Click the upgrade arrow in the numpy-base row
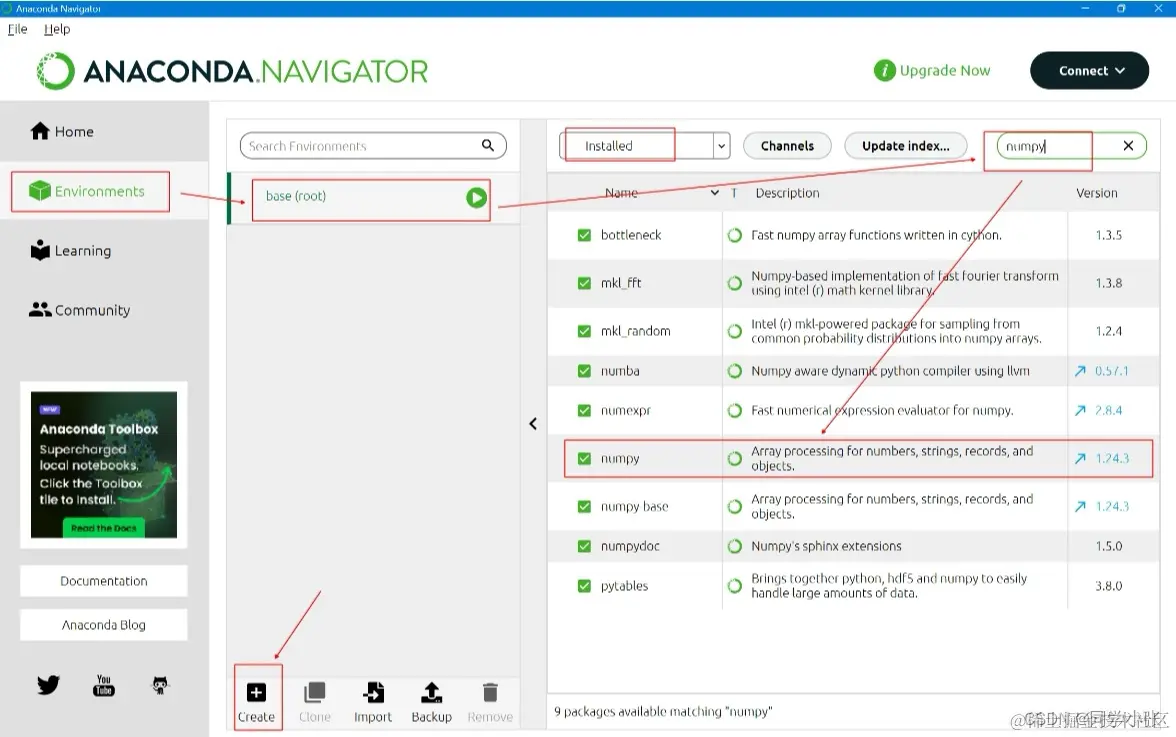 (1080, 506)
